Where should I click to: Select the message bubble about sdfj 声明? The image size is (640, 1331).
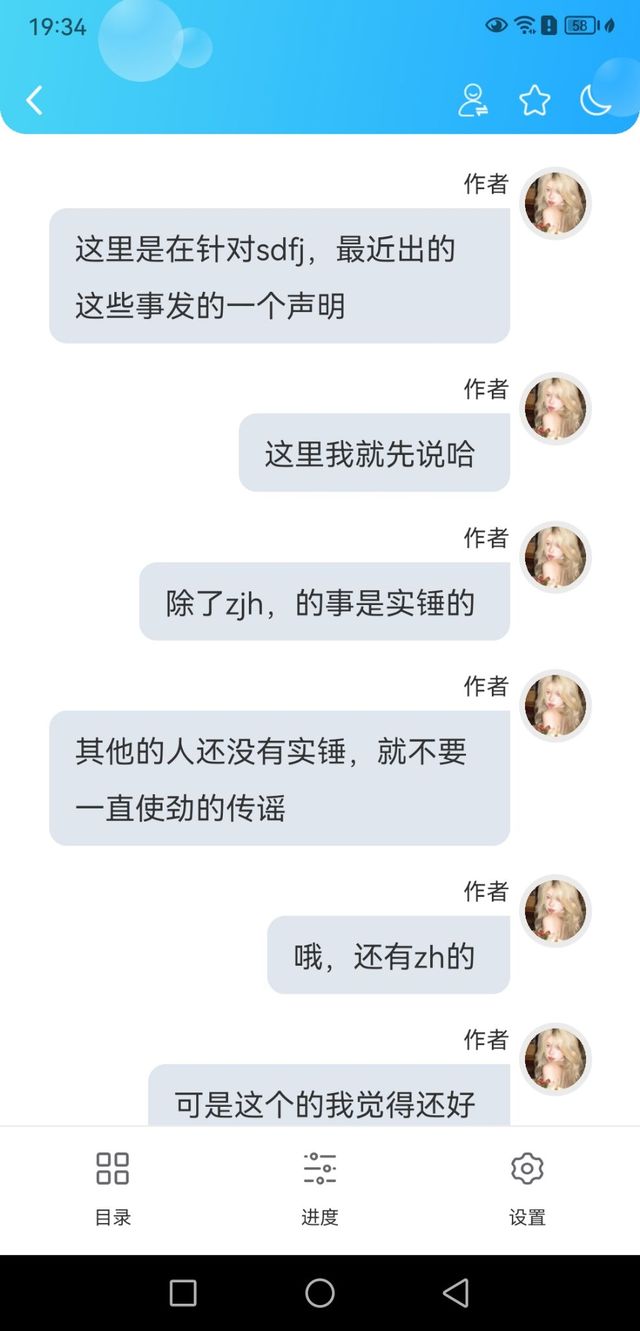pos(279,276)
